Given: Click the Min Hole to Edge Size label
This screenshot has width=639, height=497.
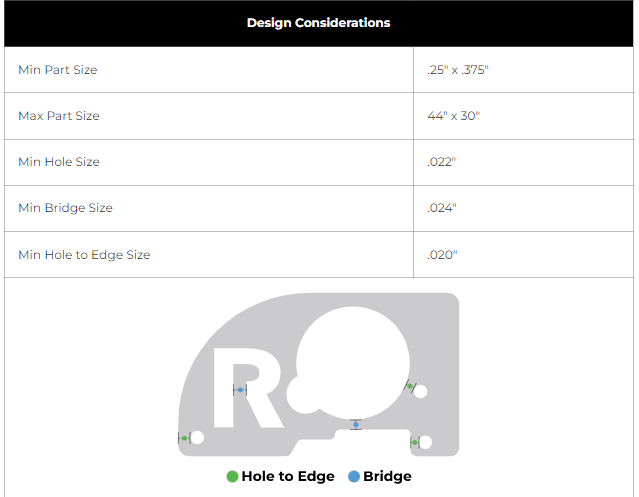Looking at the screenshot, I should tap(84, 255).
